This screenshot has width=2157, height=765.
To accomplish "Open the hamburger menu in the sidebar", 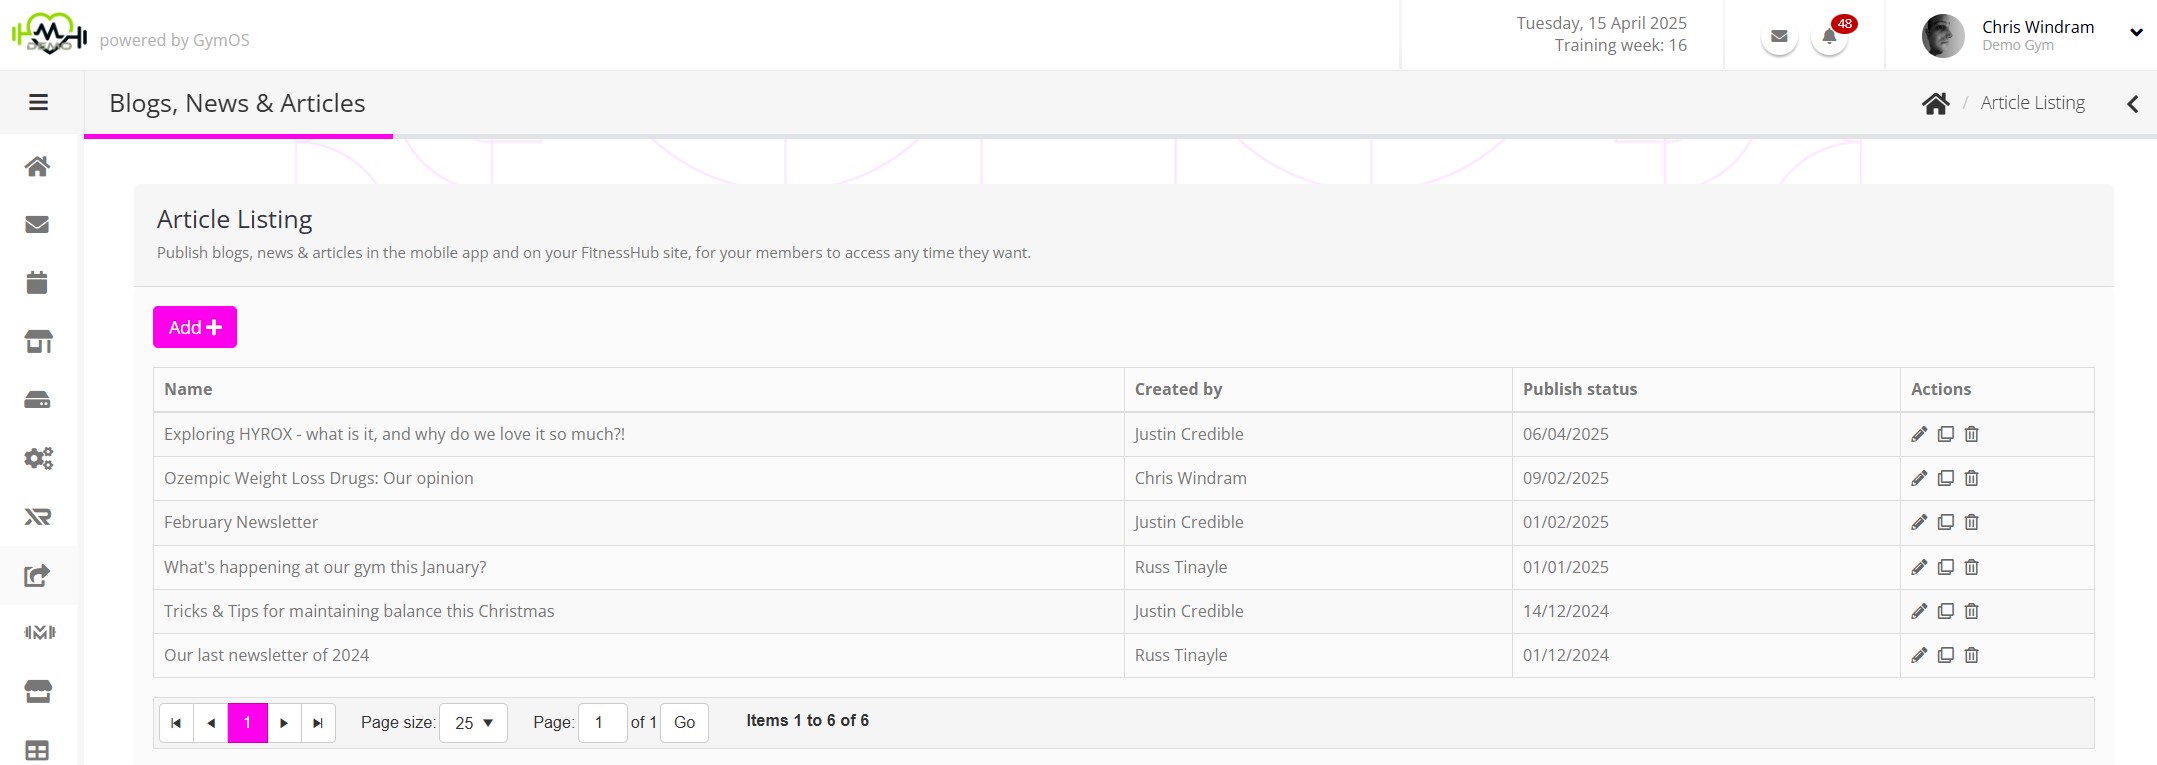I will pos(39,102).
